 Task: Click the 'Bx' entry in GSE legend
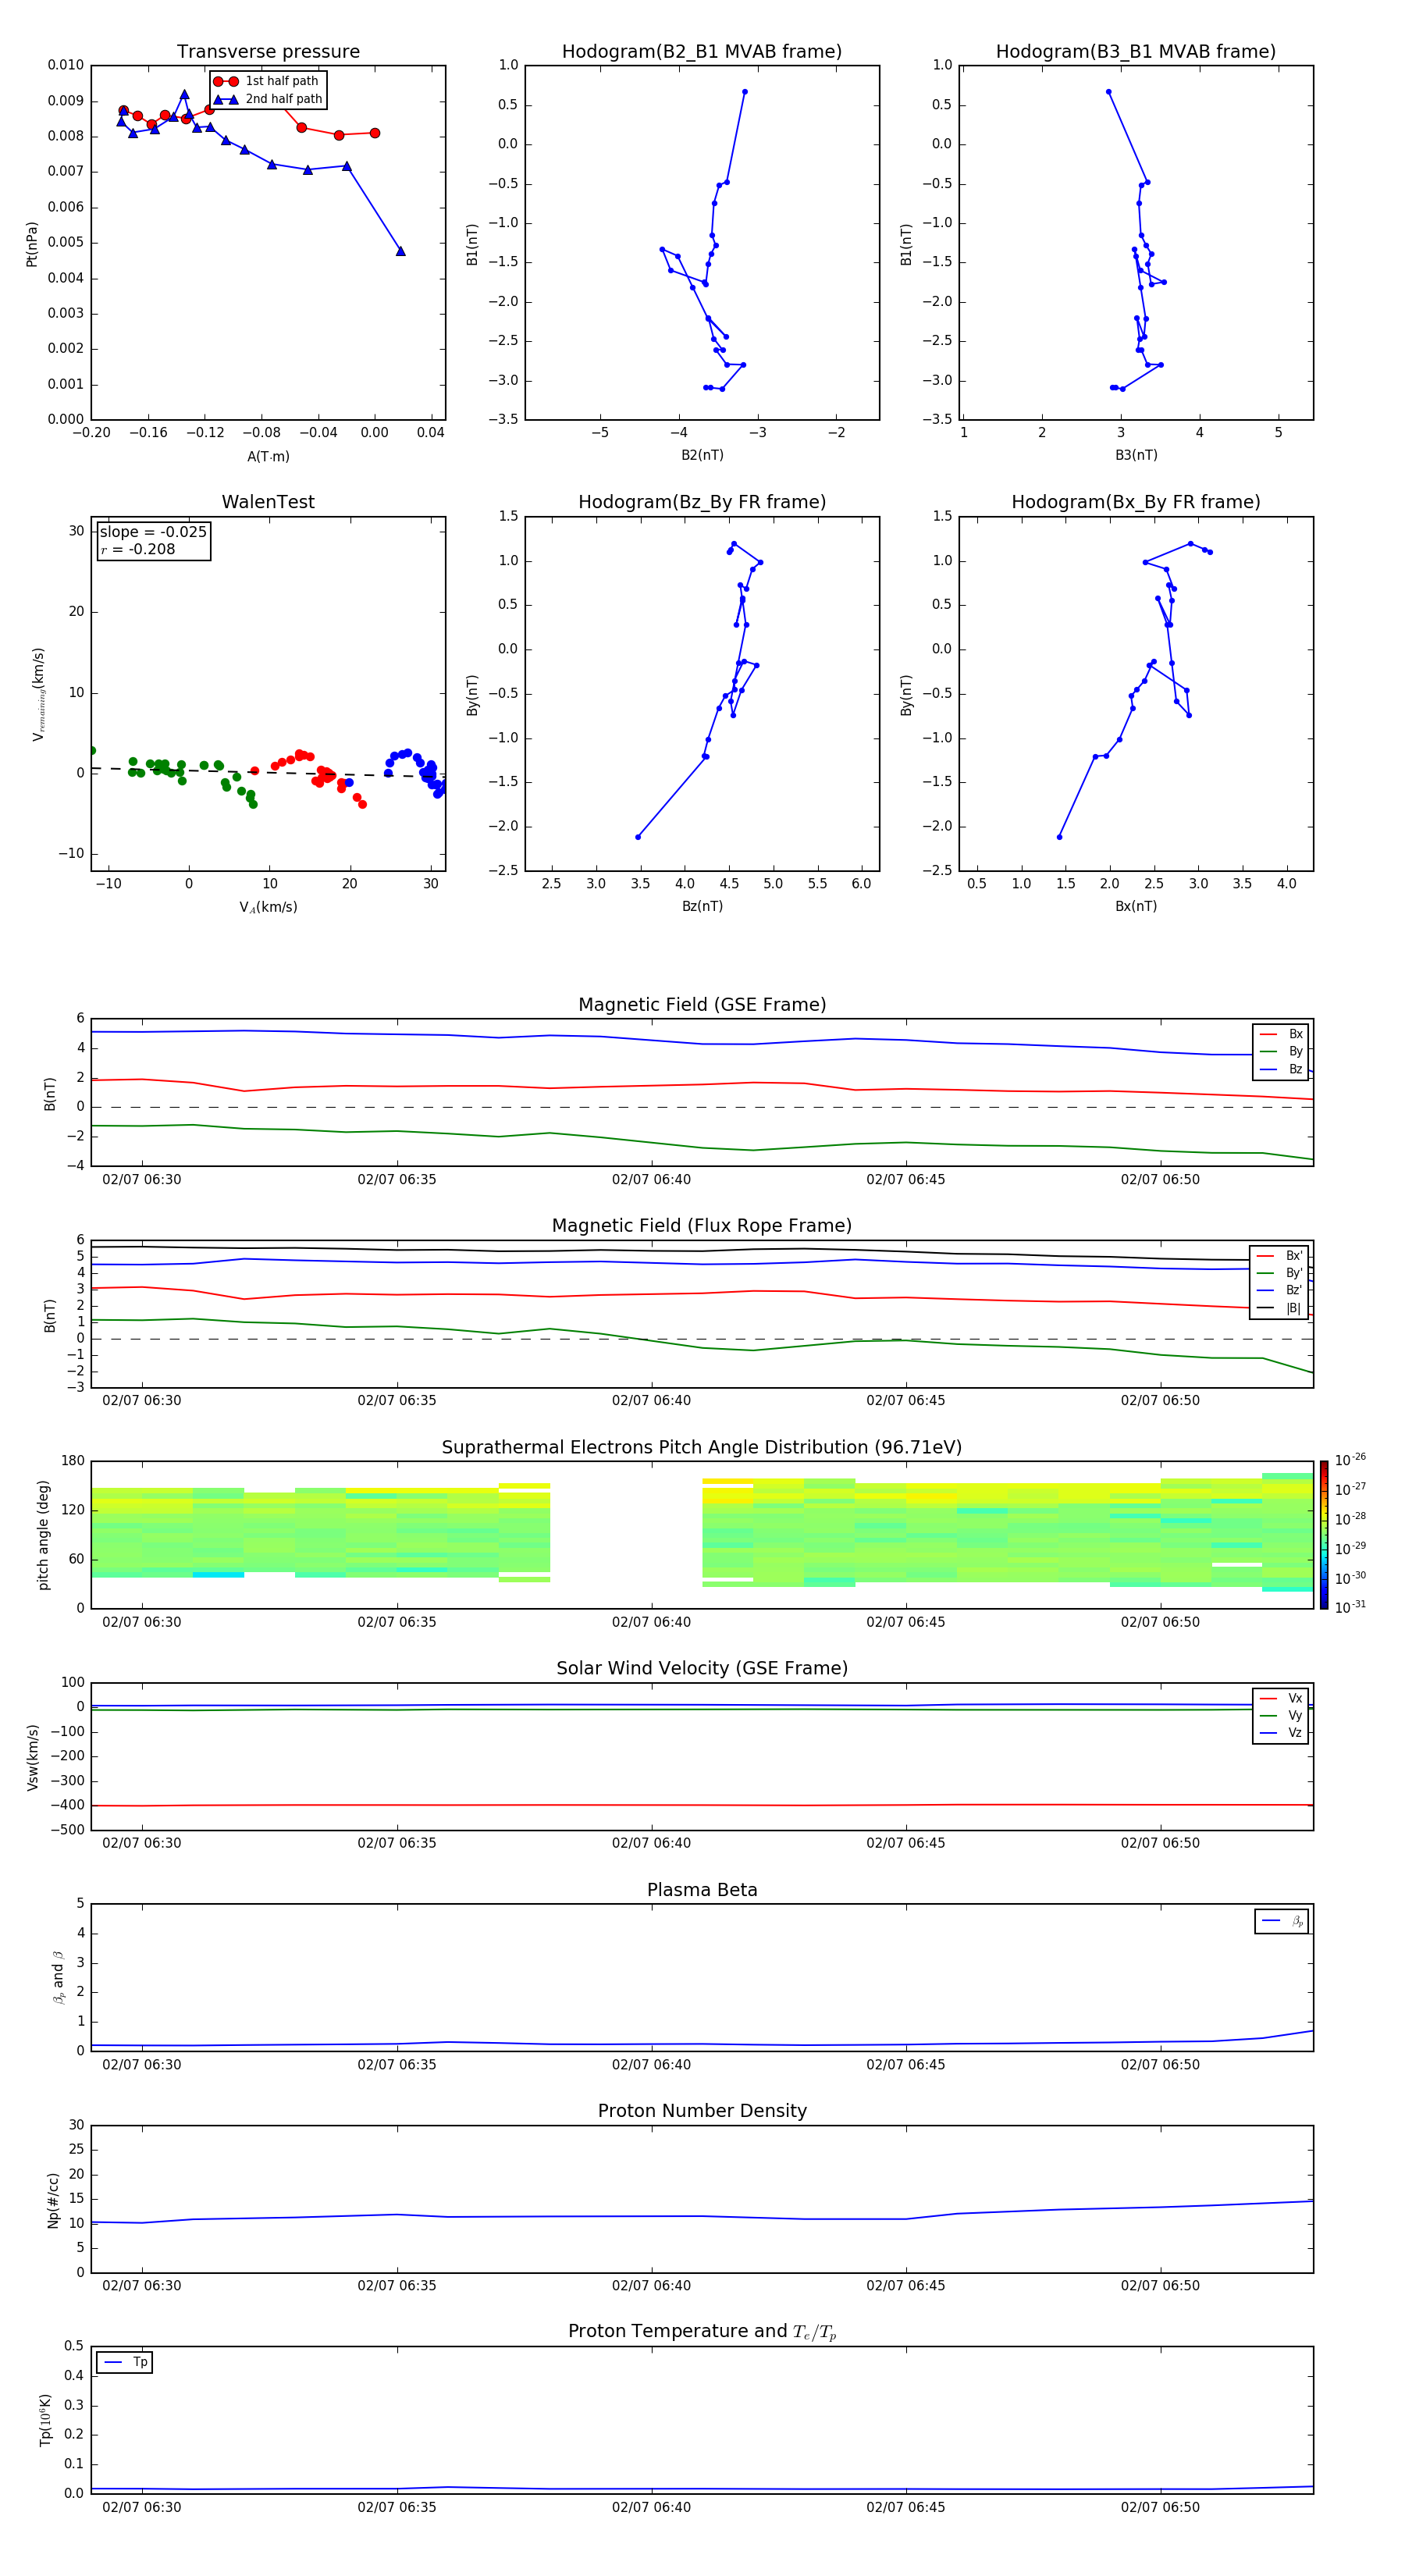pos(1282,1034)
